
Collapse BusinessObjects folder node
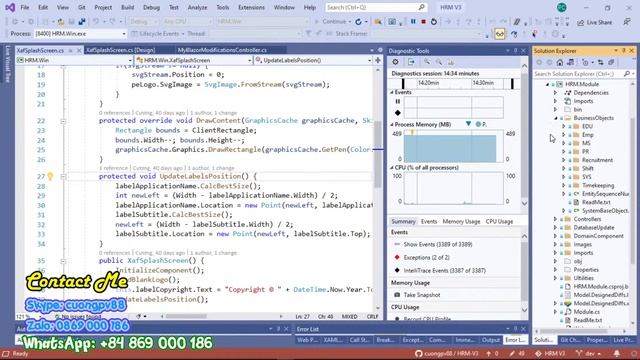coord(555,118)
